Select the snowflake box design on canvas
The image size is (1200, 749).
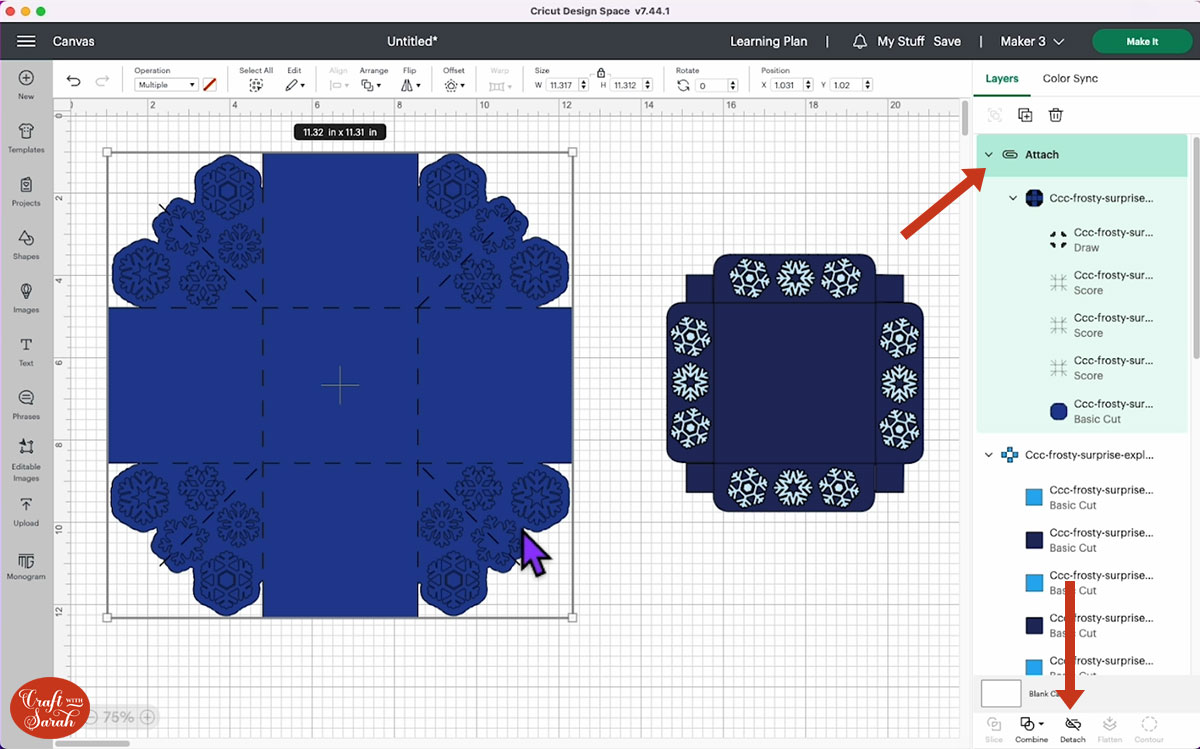pos(340,385)
